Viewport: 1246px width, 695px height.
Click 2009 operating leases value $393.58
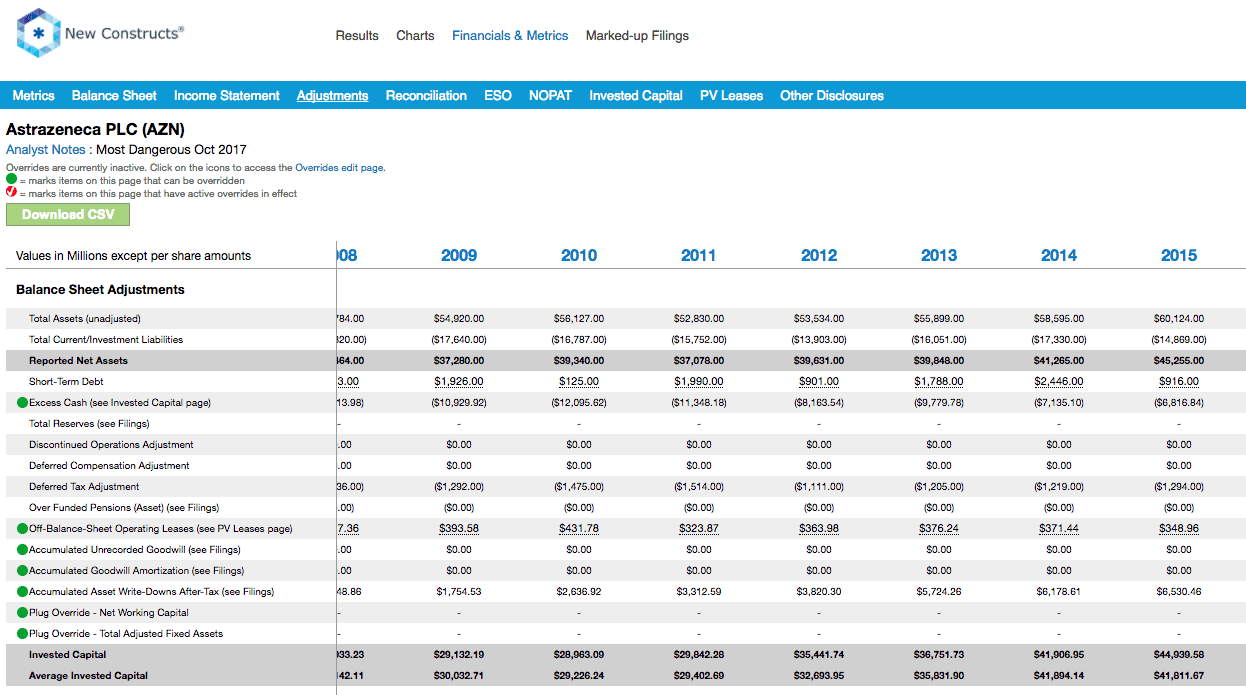[x=459, y=529]
